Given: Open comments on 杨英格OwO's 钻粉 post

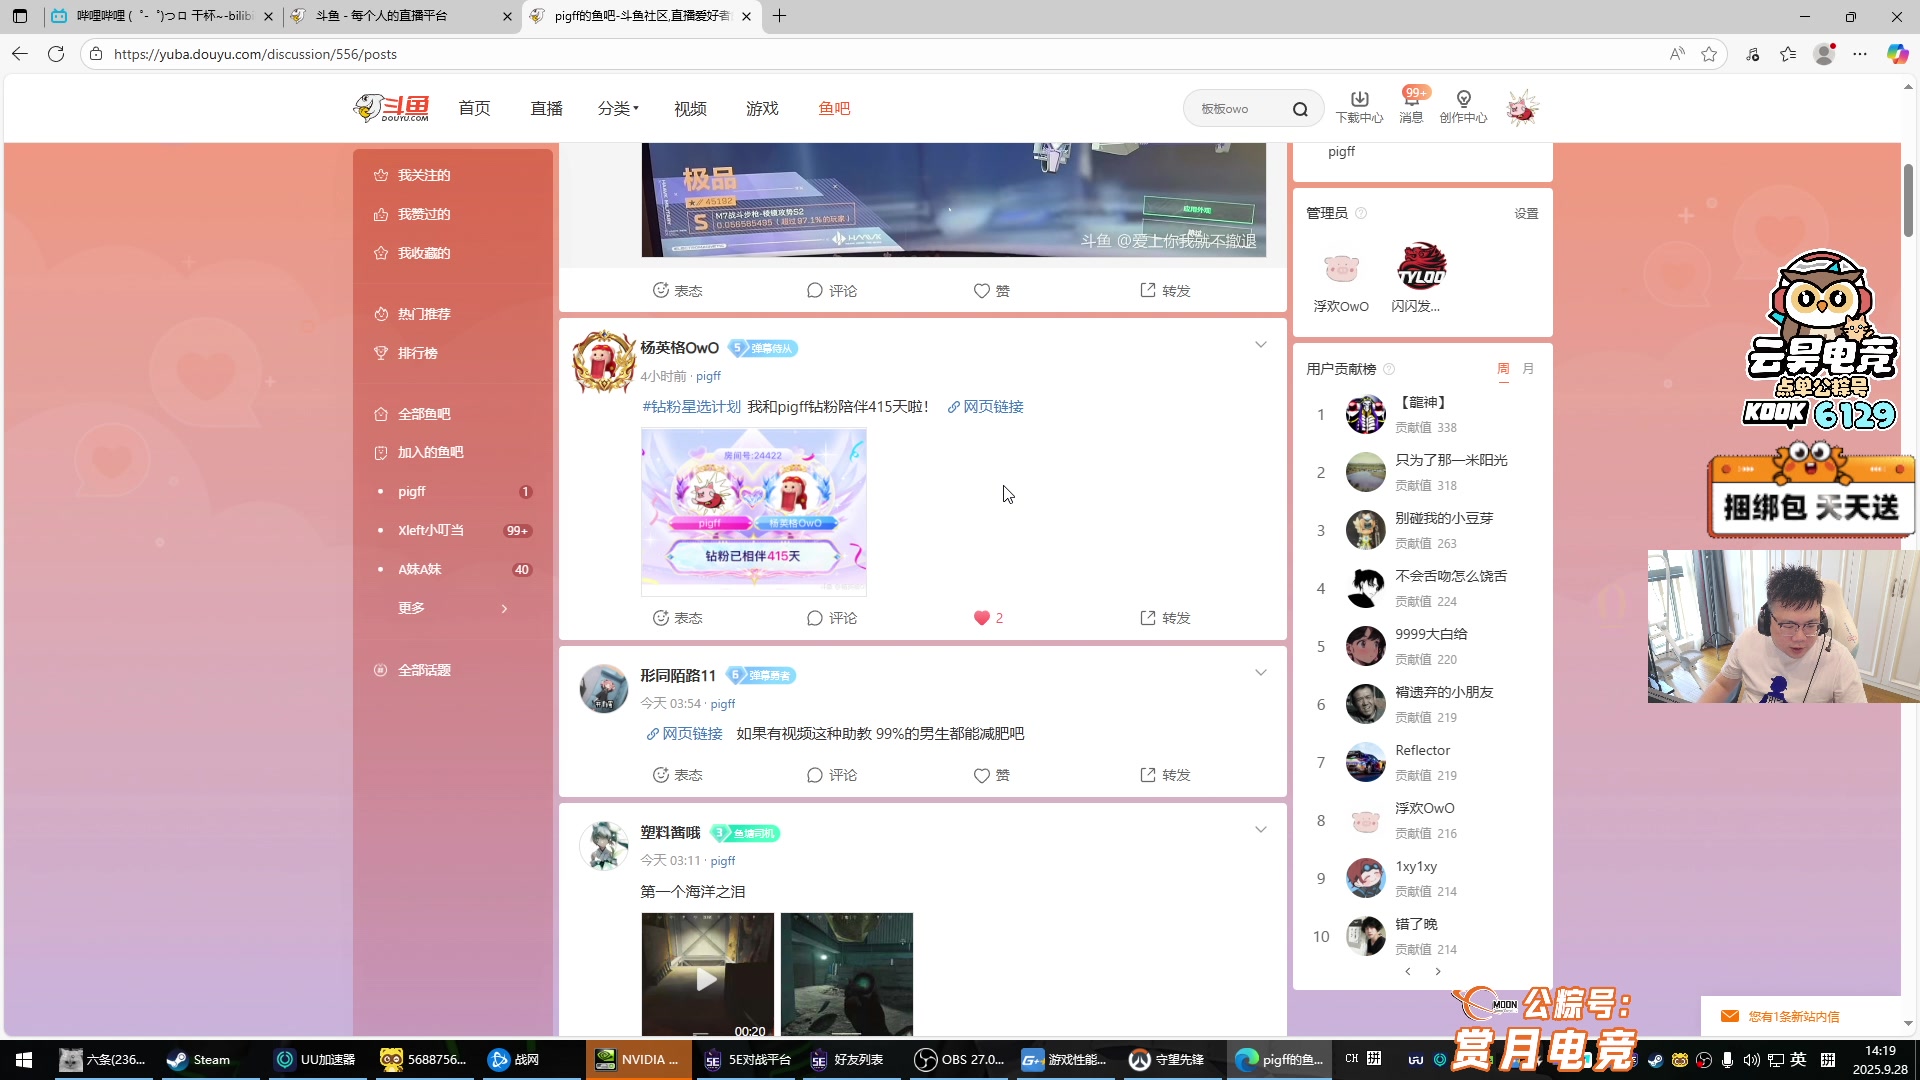Looking at the screenshot, I should click(832, 617).
